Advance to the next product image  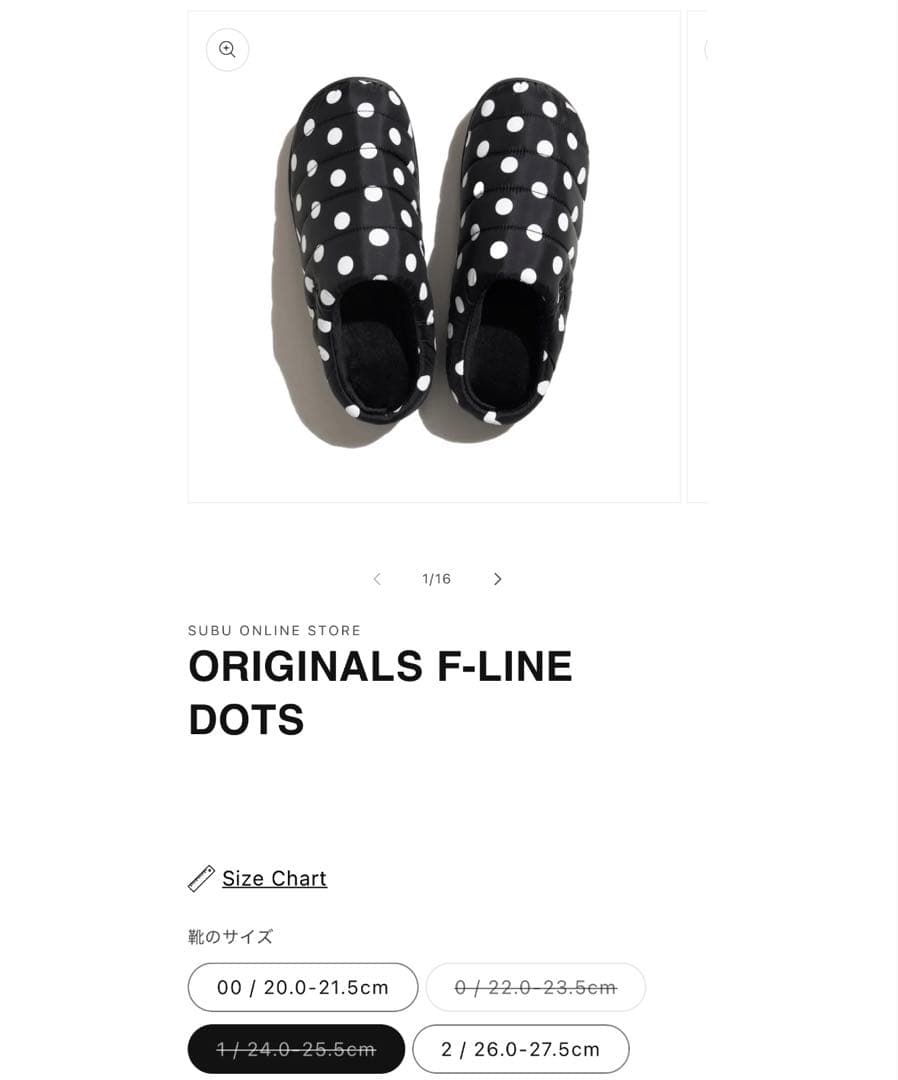tap(498, 579)
